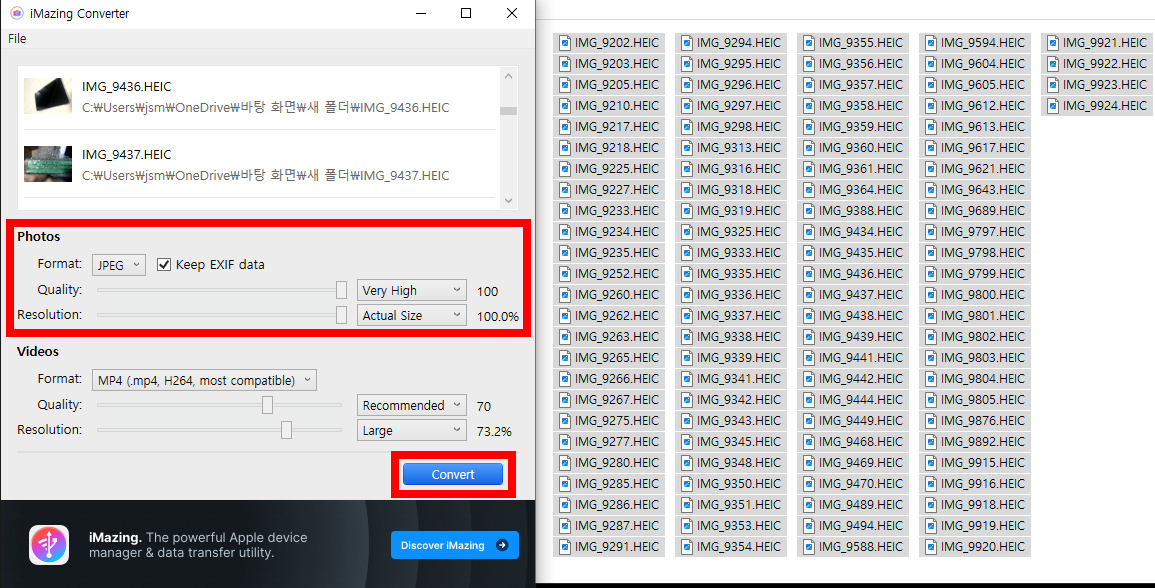Click the Videos Quality slider handle
The image size is (1155, 588).
pyautogui.click(x=267, y=405)
